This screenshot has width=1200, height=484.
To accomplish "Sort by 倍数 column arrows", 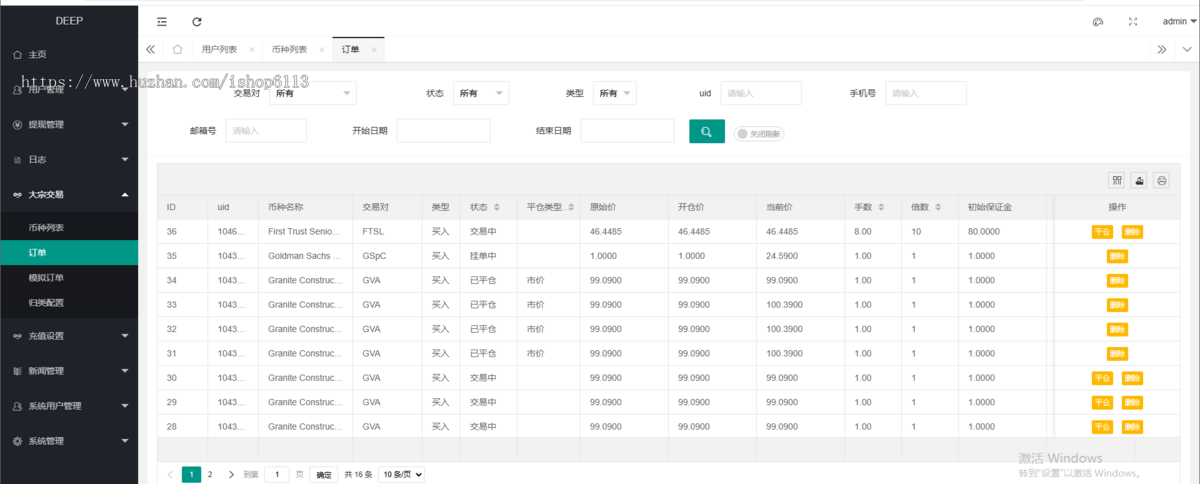I will click(938, 207).
